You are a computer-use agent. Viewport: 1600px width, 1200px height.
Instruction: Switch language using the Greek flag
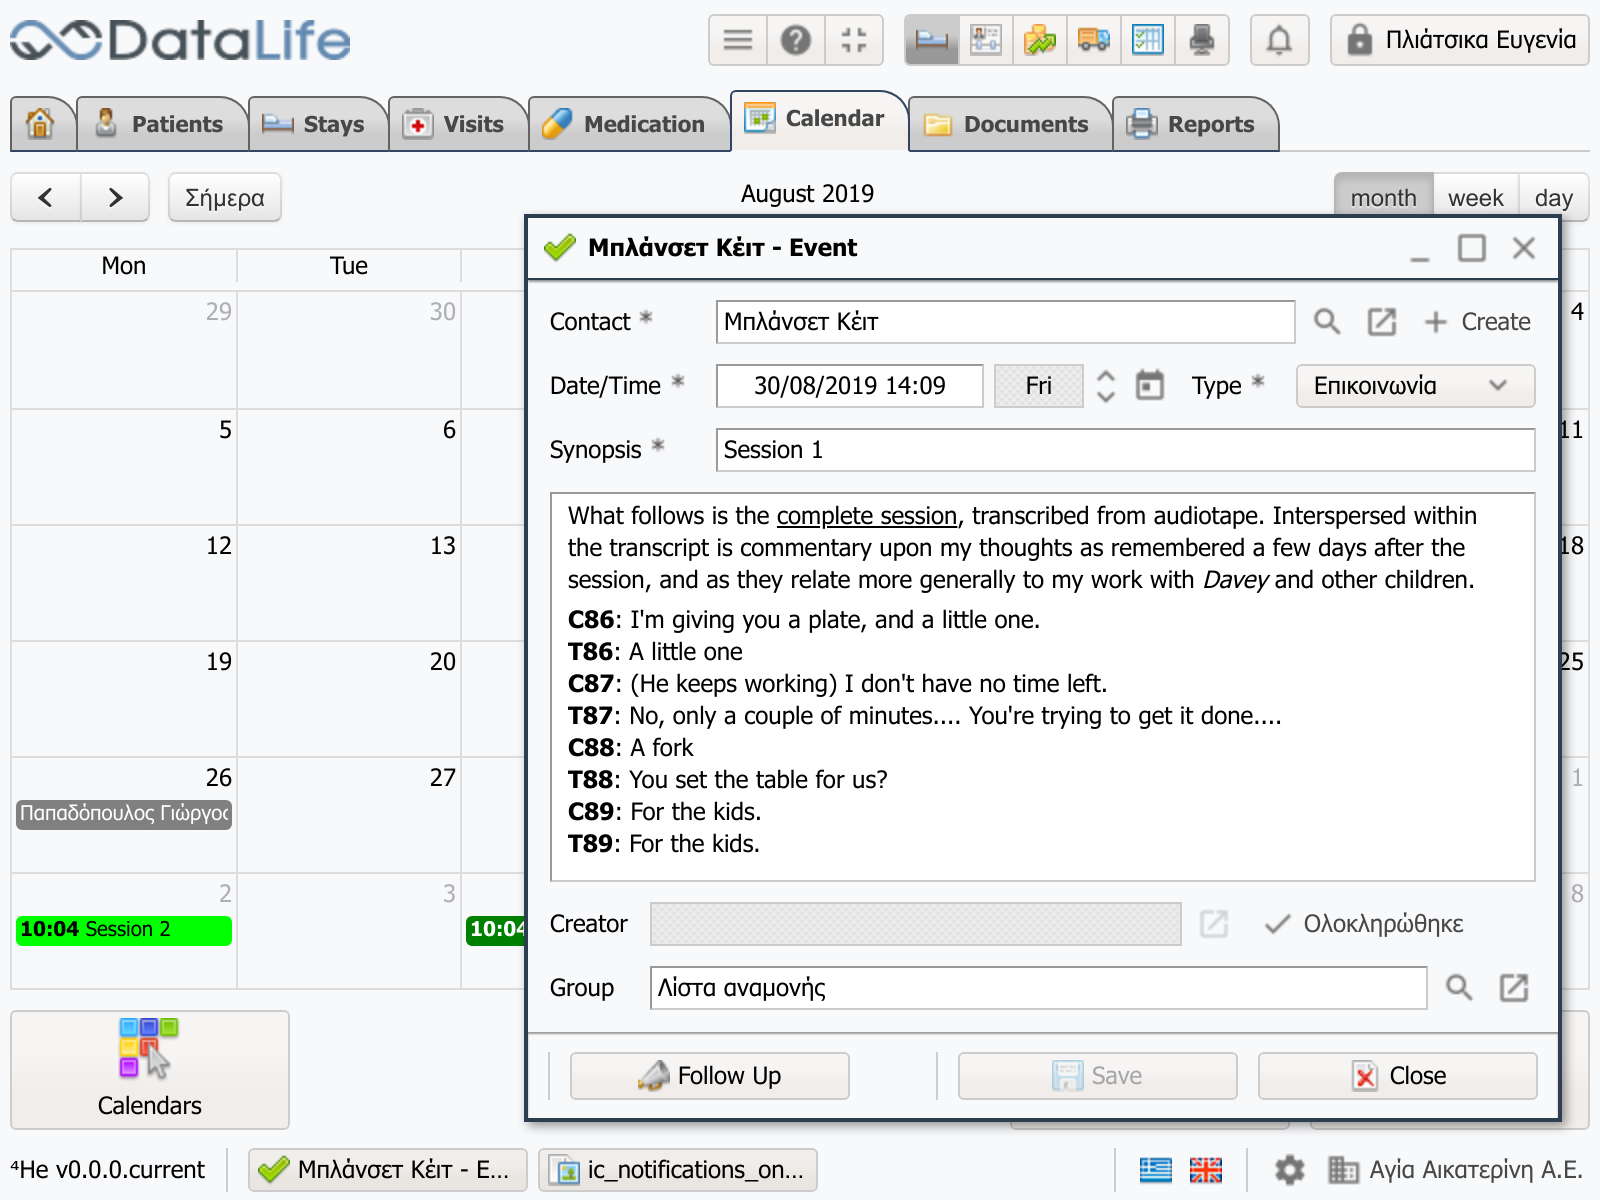[1155, 1169]
